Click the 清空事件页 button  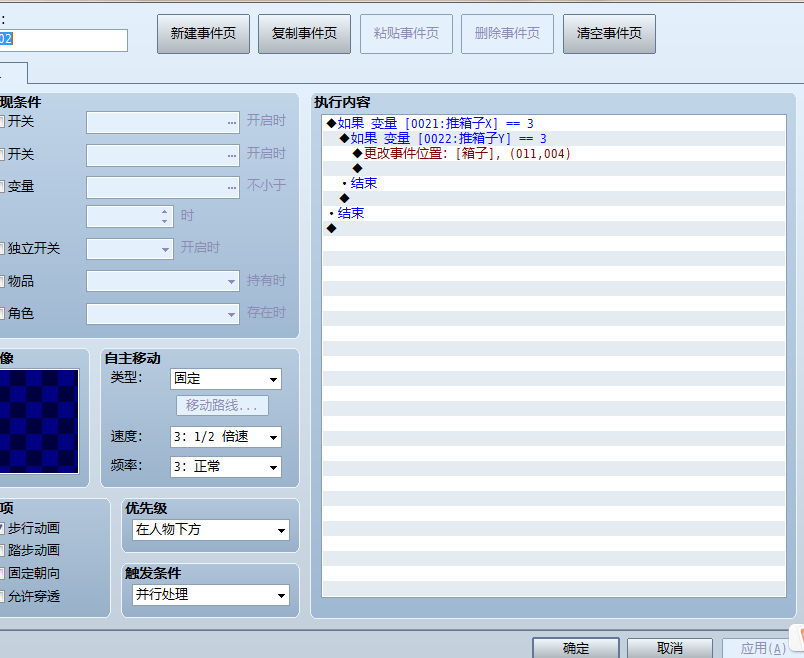609,34
